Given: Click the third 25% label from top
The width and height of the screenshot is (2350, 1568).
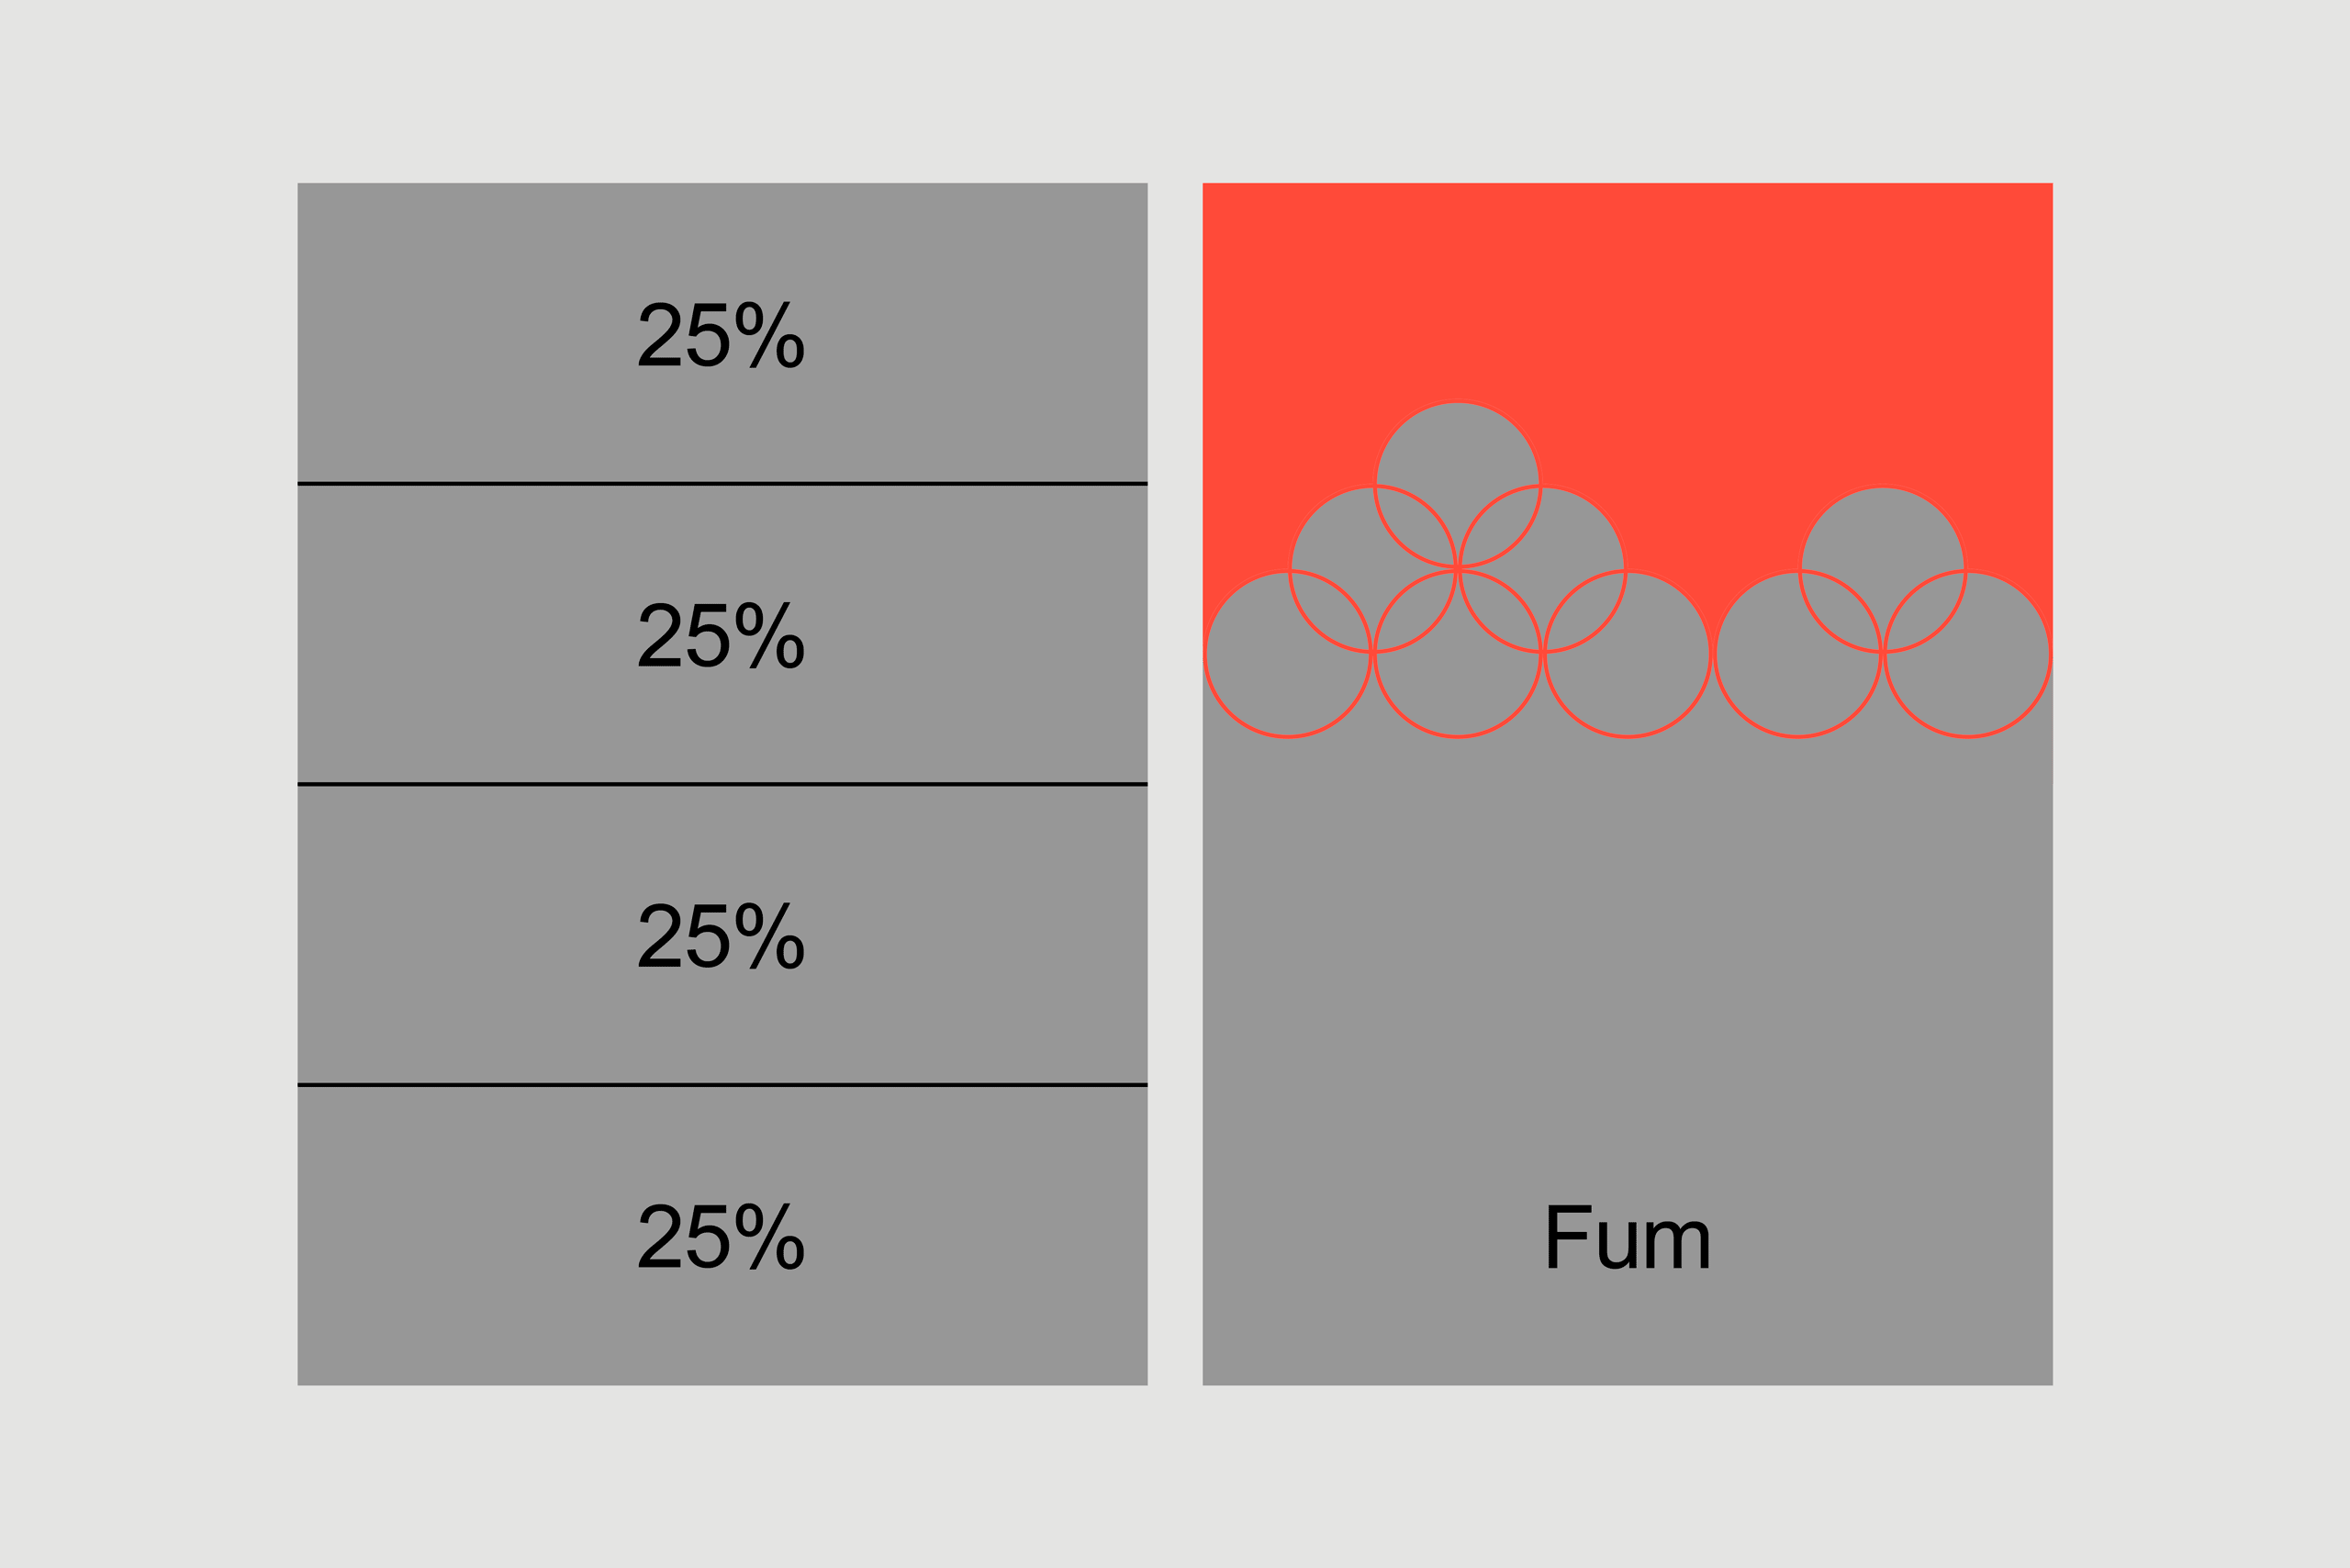Looking at the screenshot, I should [x=721, y=936].
